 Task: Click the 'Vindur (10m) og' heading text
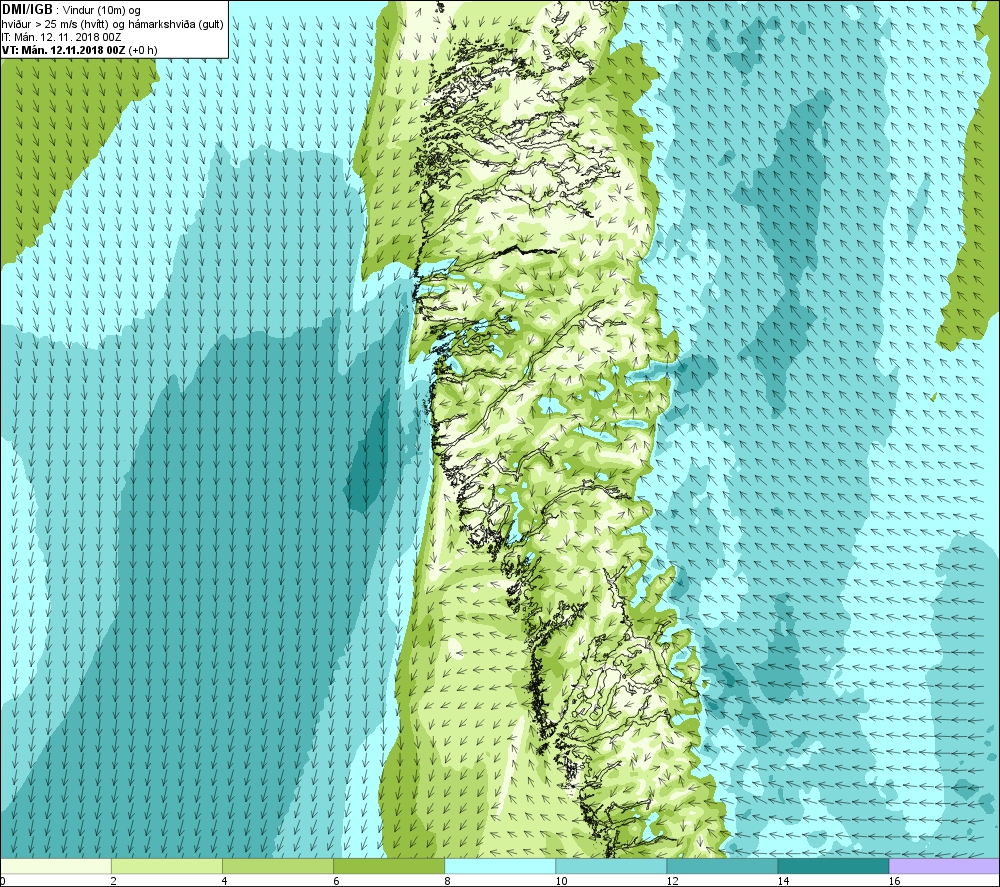pos(102,11)
